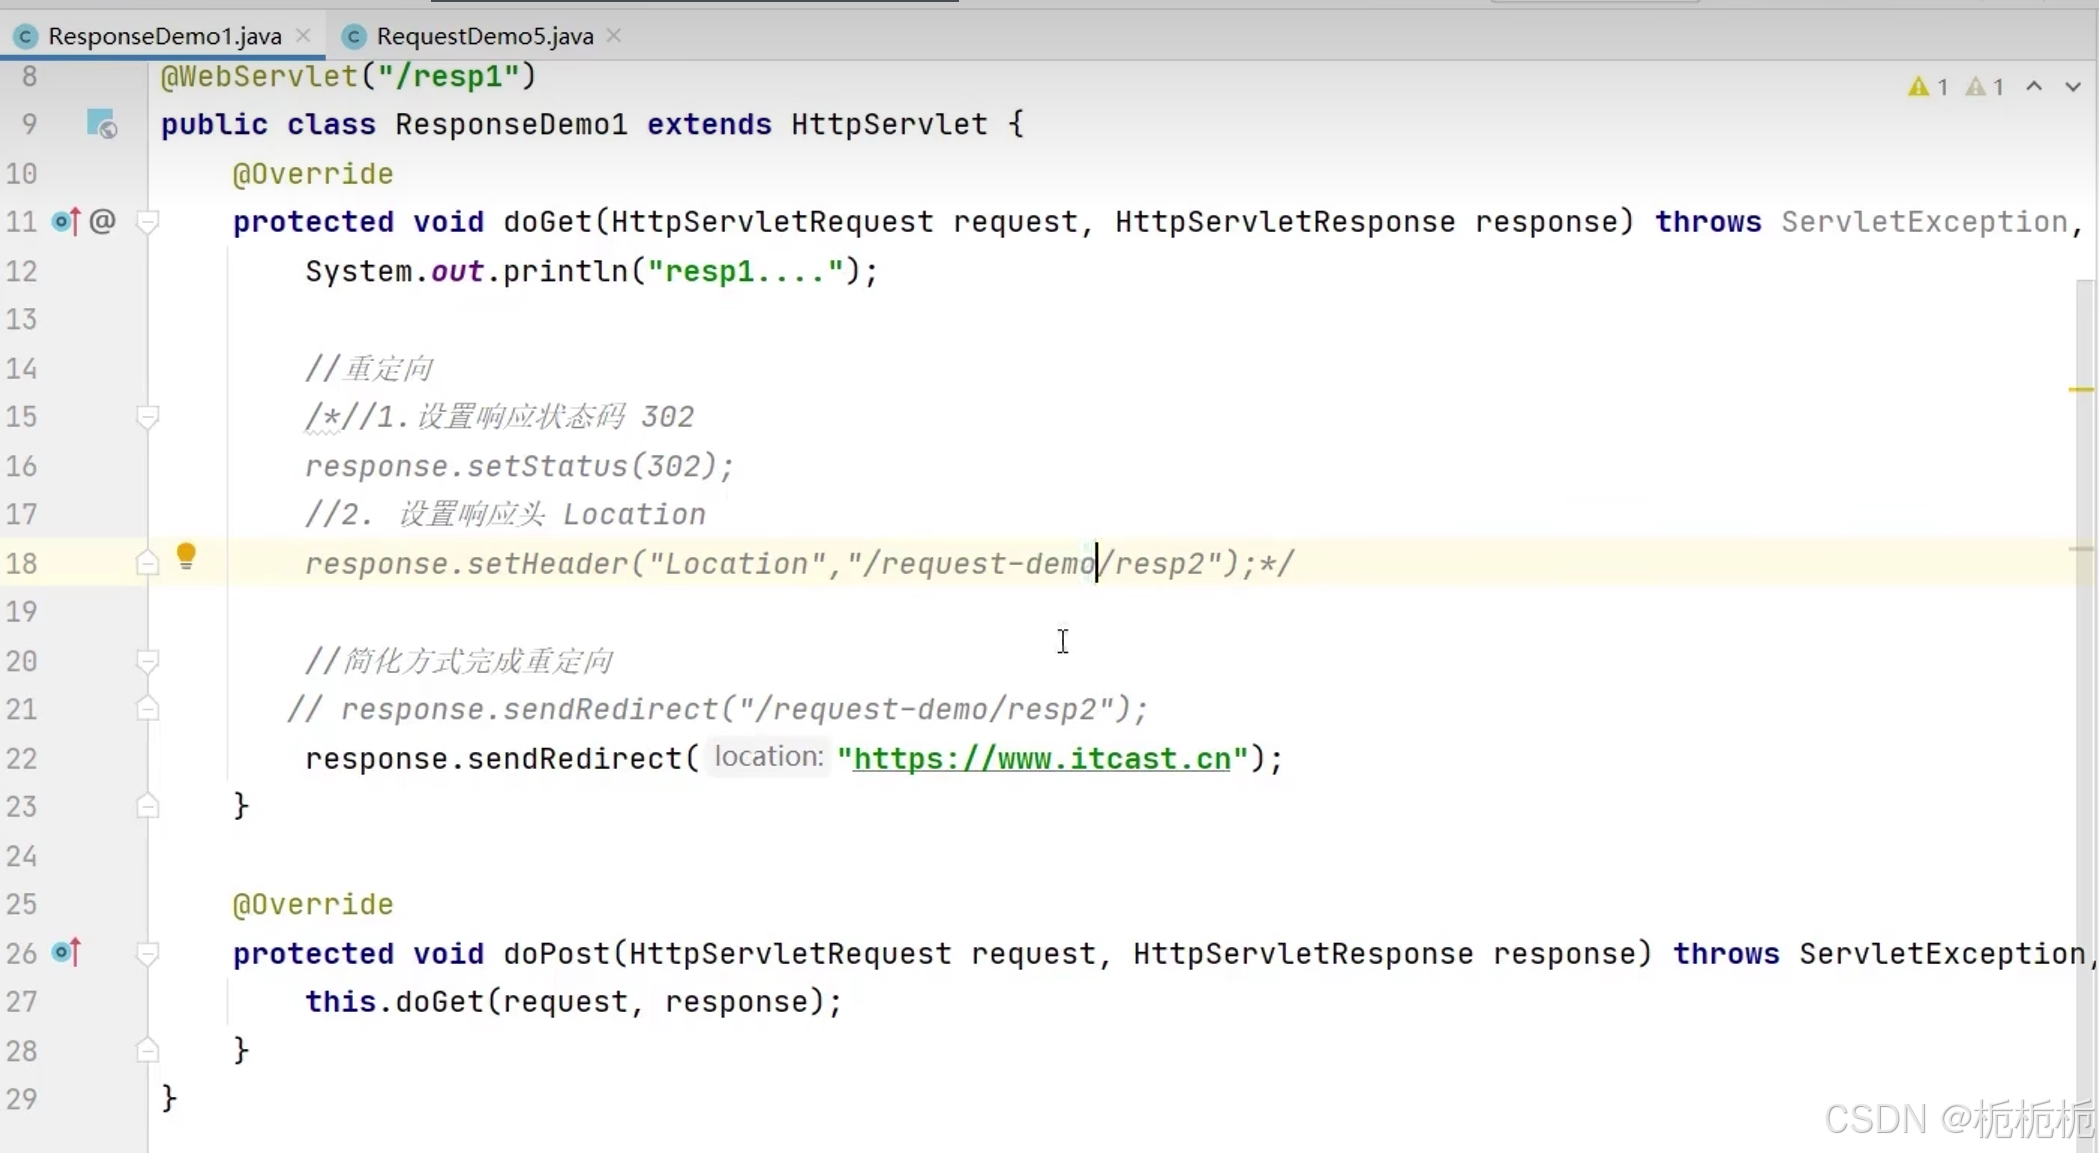
Task: Fold the redirect code block at line 20 marker
Action: click(148, 661)
